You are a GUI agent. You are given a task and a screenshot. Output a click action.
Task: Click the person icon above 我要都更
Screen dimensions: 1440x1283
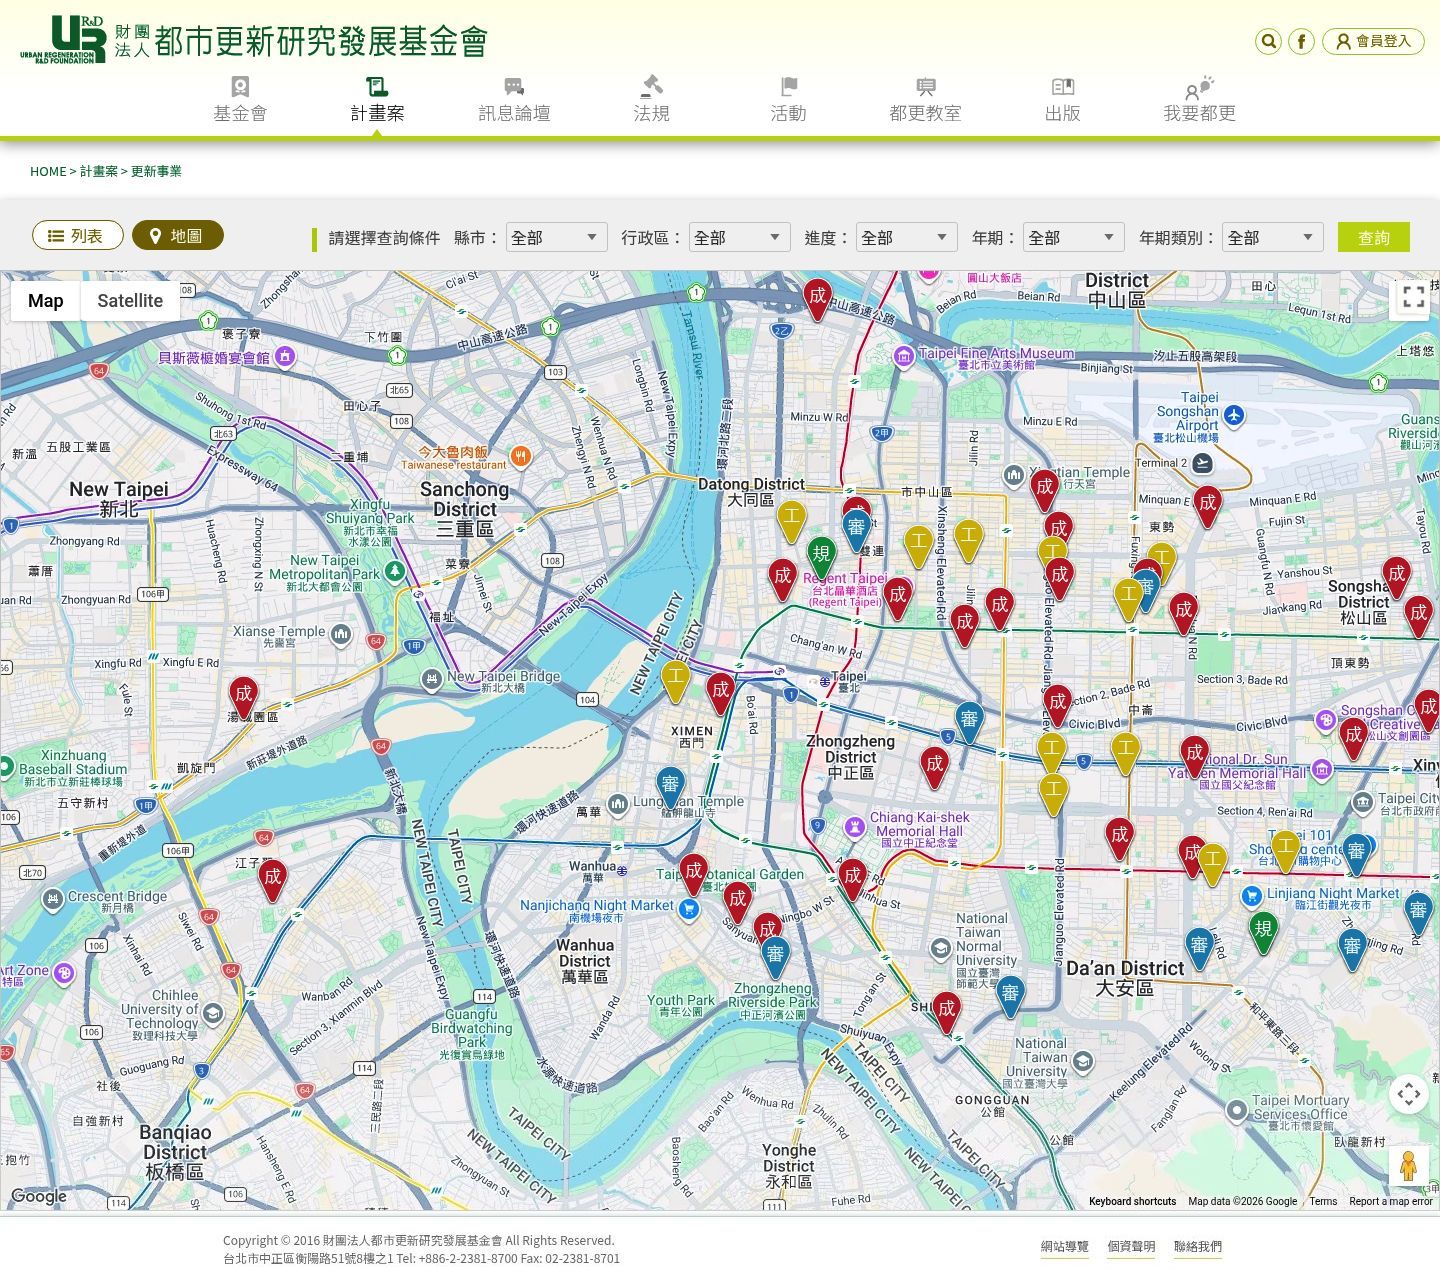click(x=1199, y=87)
